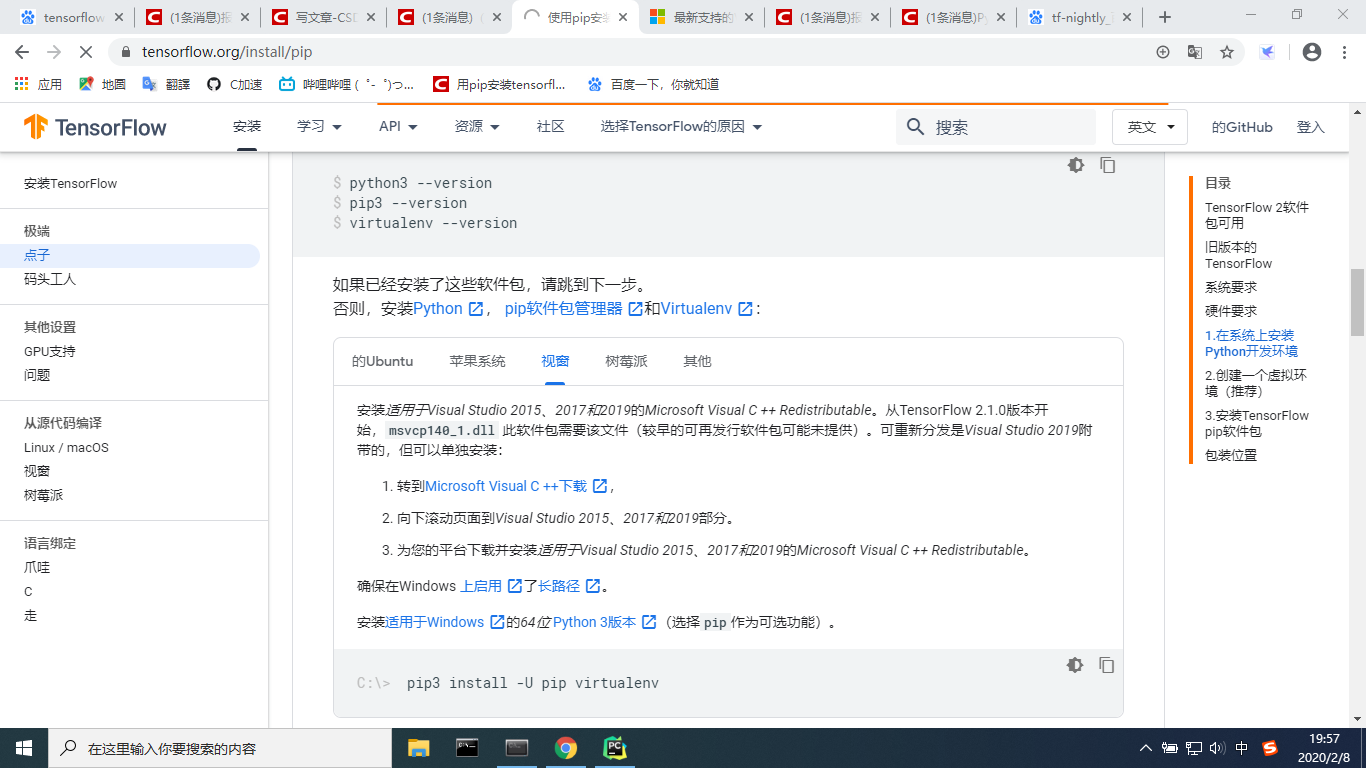The image size is (1366, 768).
Task: Open the Python 3版本 link
Action: pyautogui.click(x=604, y=622)
